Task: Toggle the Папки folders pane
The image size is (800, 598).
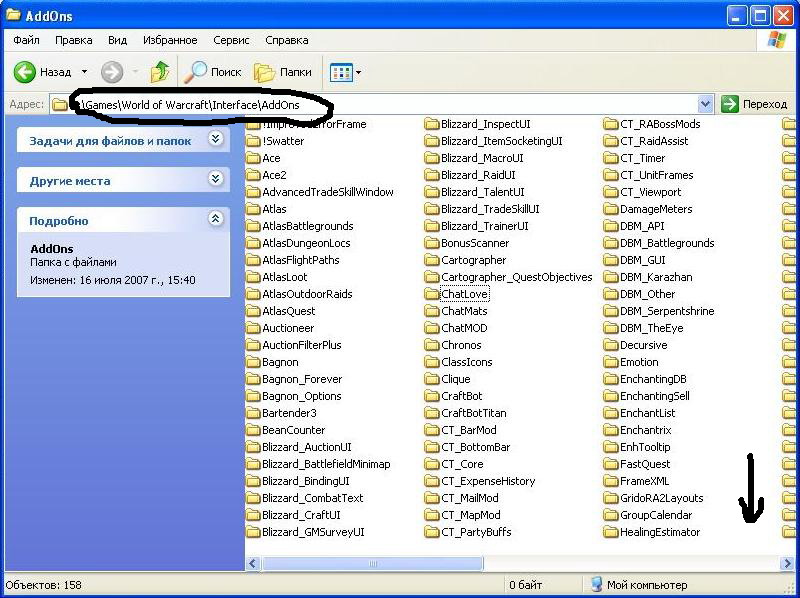Action: pos(283,72)
